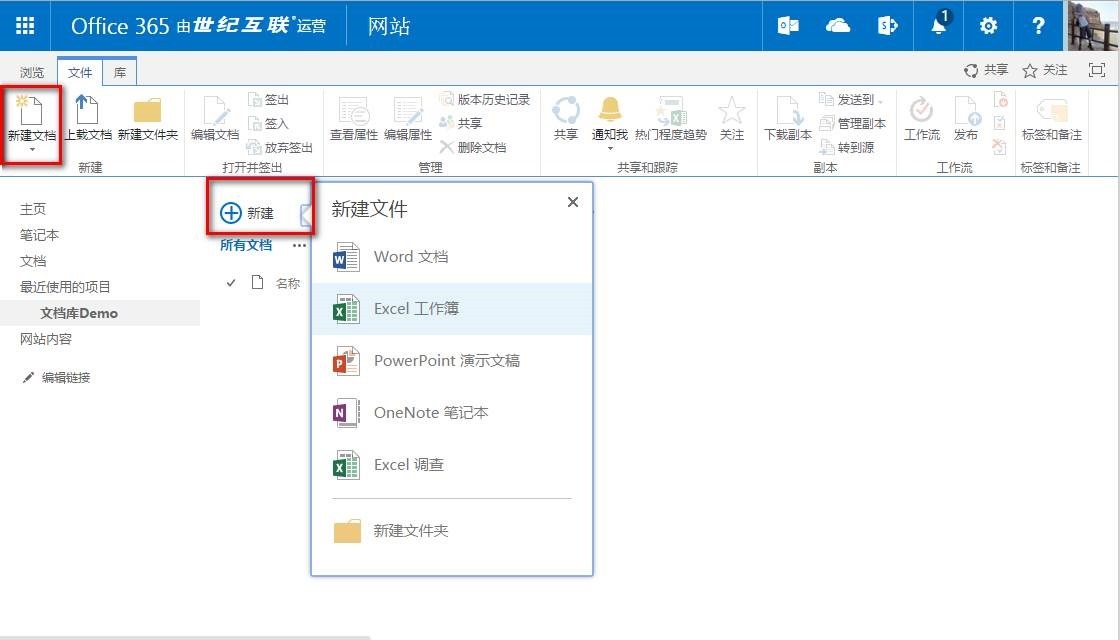Open SharePoint sites icon
This screenshot has width=1119, height=640.
(887, 26)
